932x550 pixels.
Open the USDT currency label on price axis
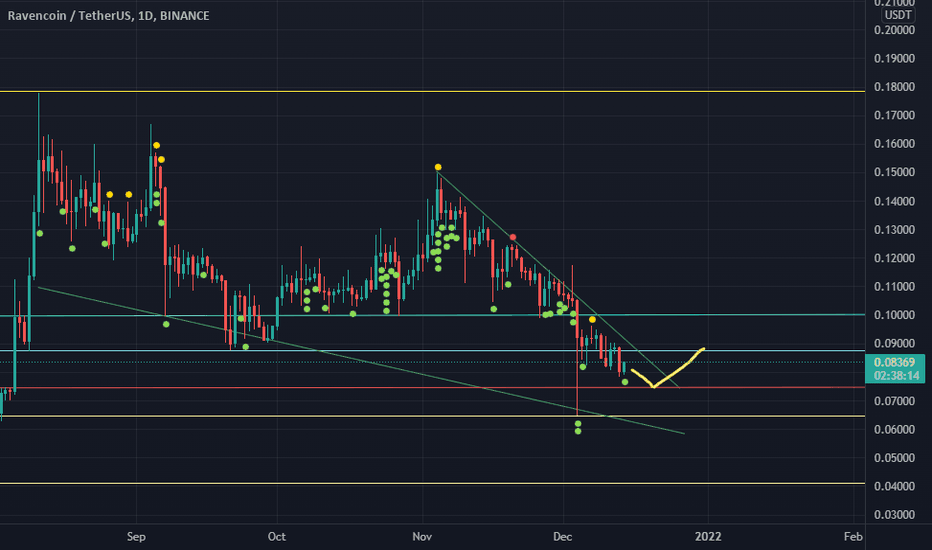point(898,15)
